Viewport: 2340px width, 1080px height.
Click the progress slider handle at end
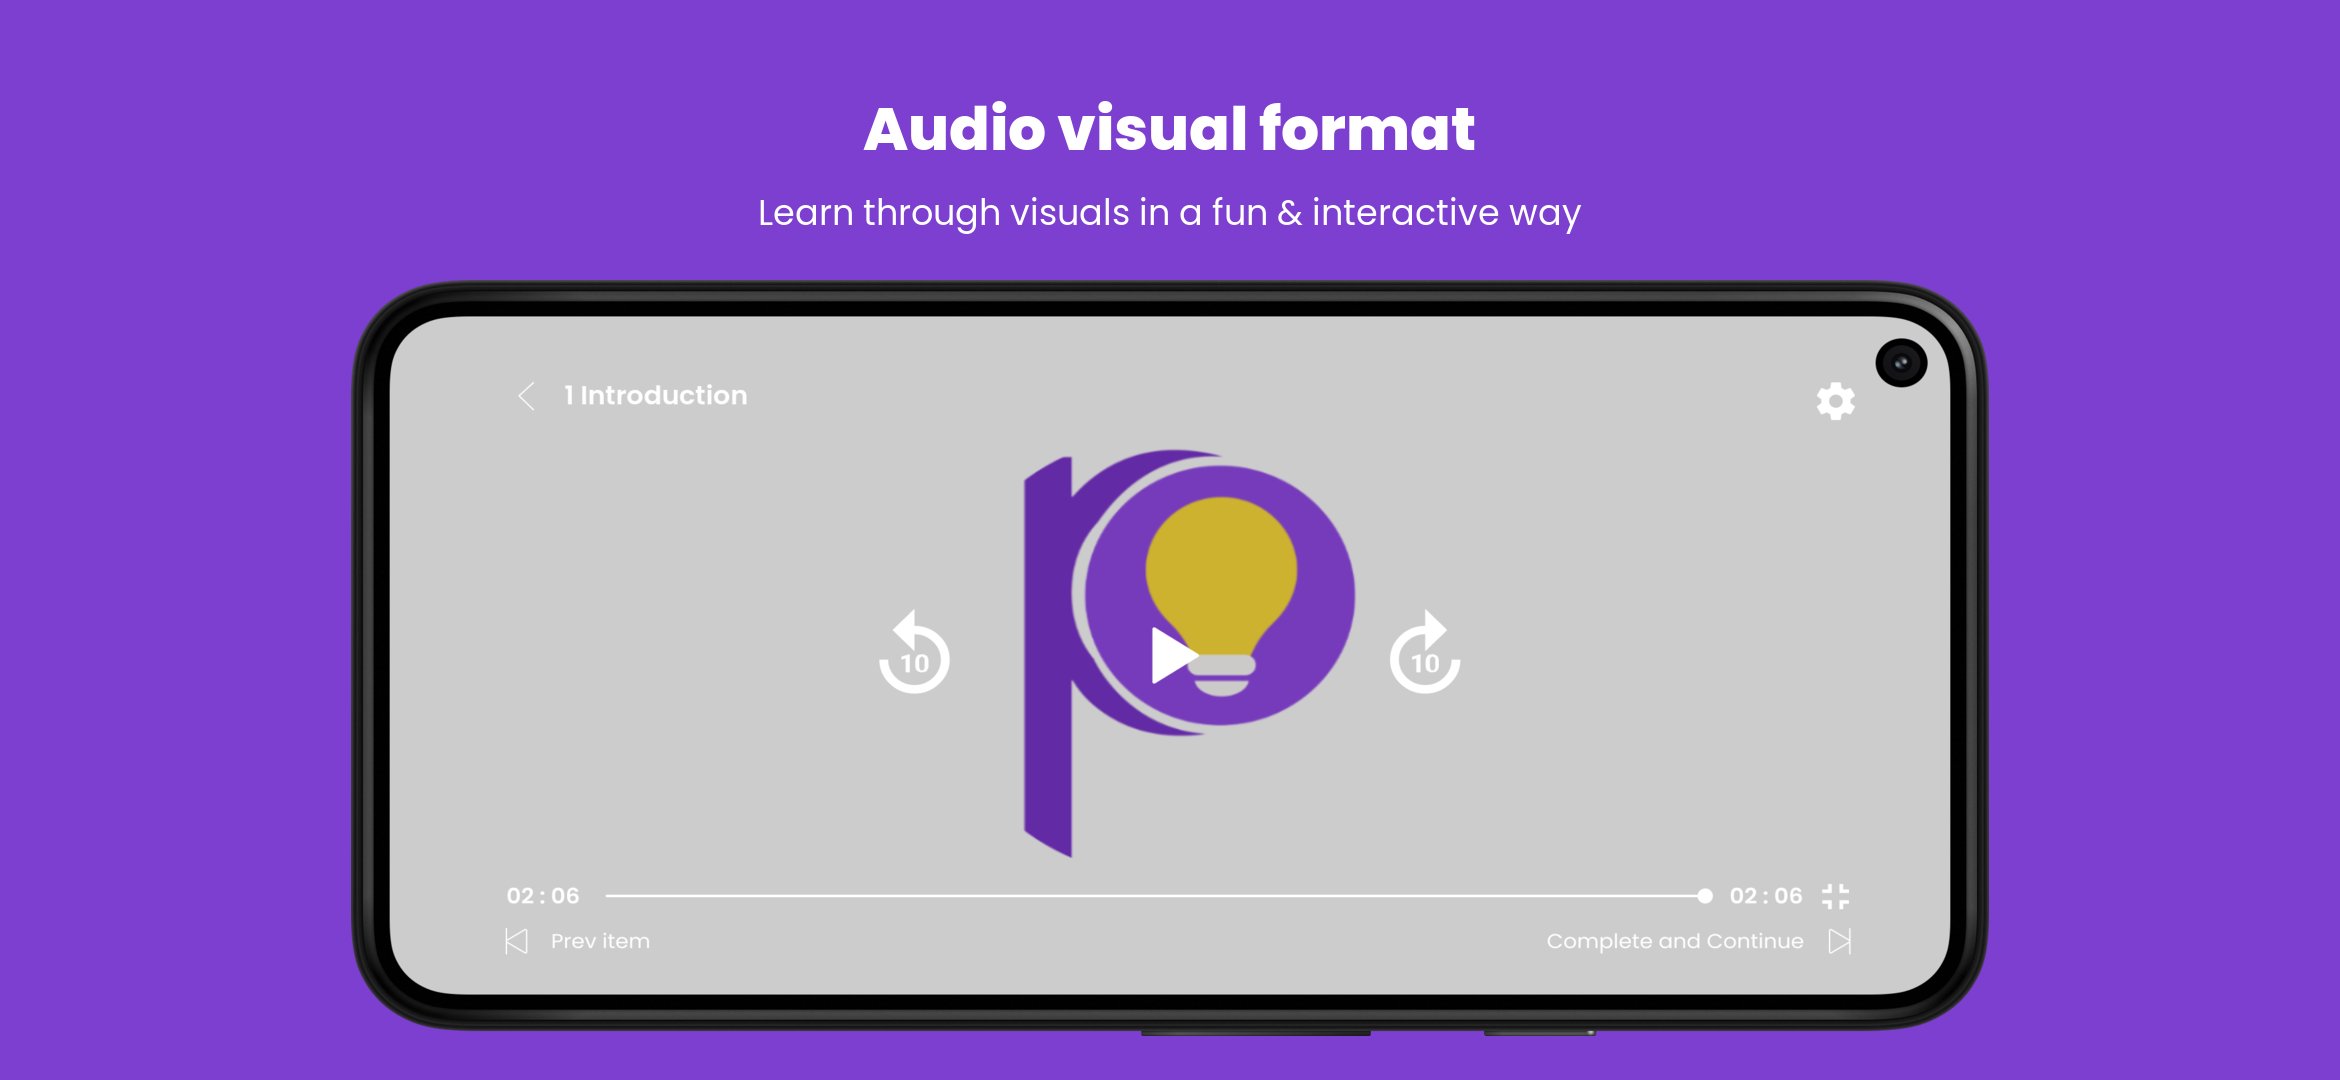[x=1705, y=896]
